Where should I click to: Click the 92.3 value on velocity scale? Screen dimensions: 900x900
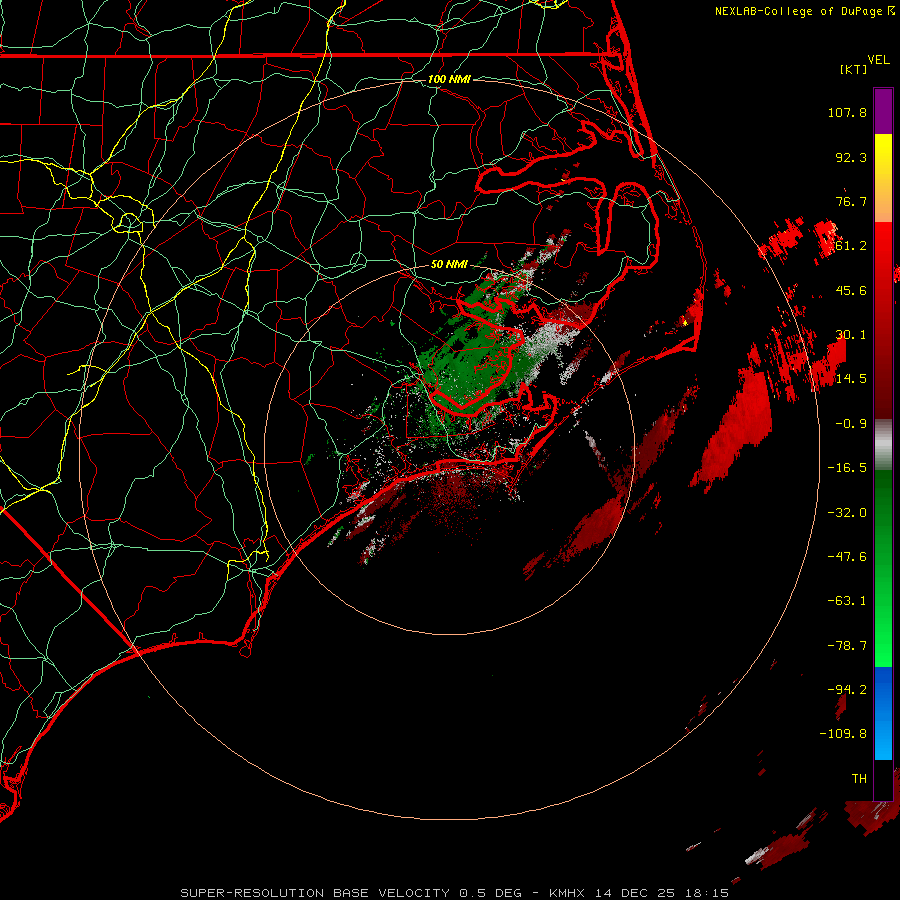851,157
